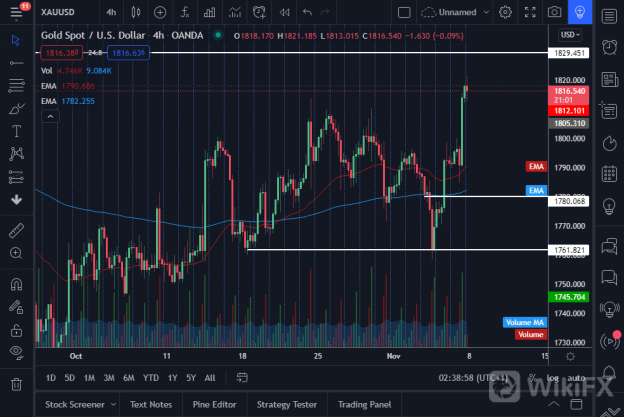Select the ruler measure tool

tap(16, 230)
